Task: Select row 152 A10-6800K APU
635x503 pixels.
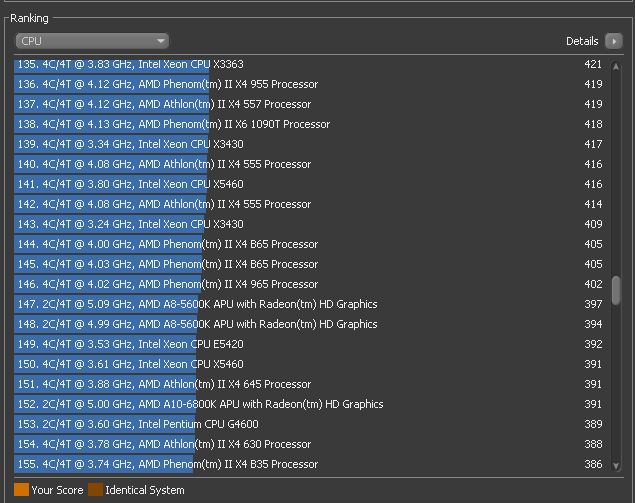Action: point(311,404)
